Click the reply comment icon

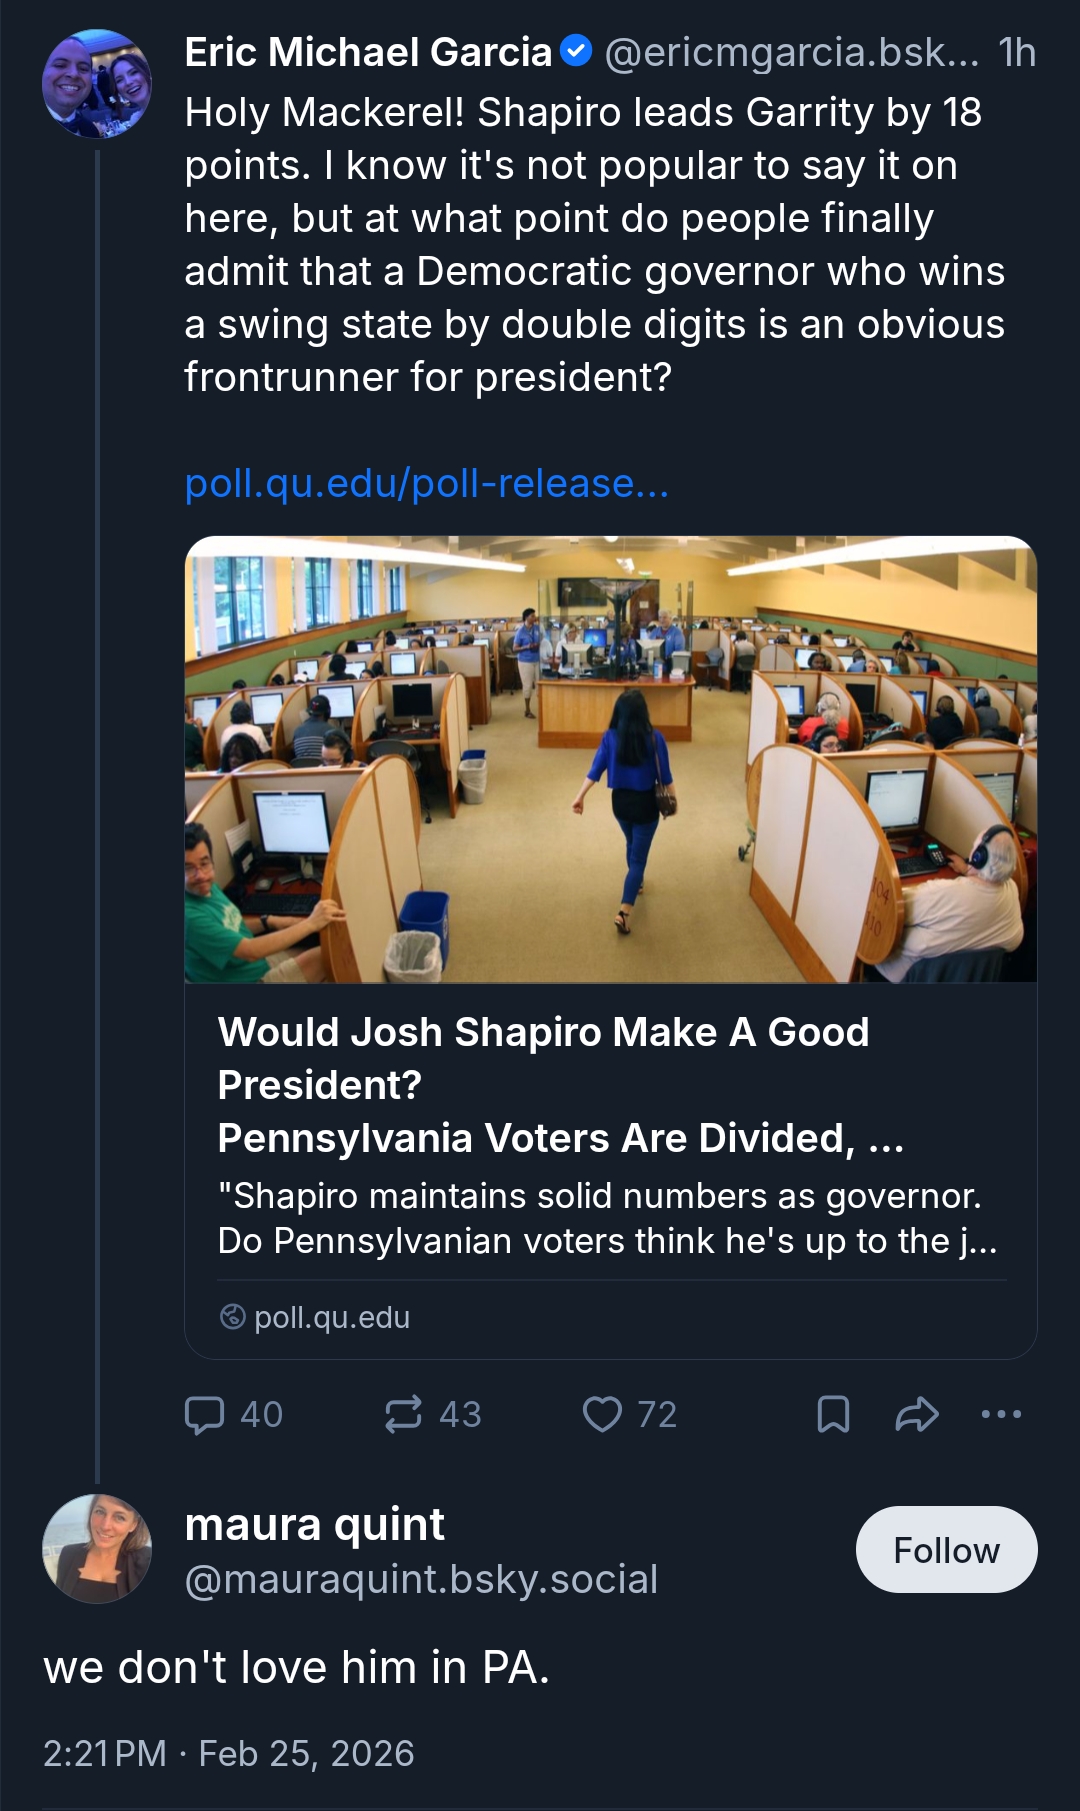point(205,1415)
